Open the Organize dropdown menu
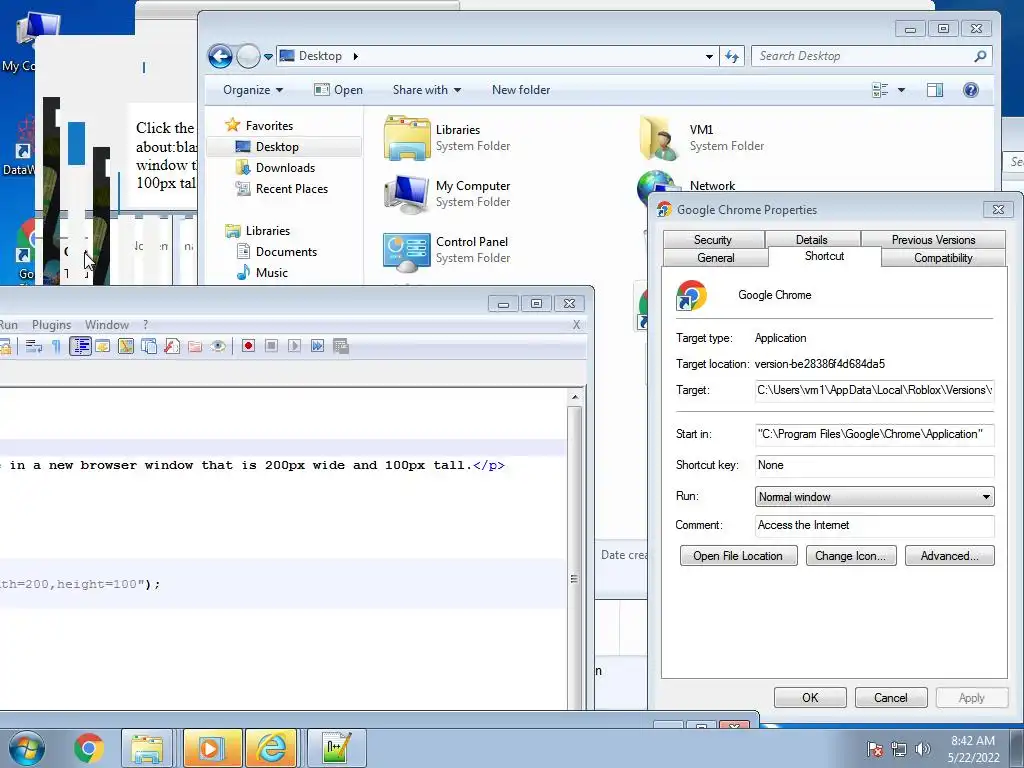Image resolution: width=1024 pixels, height=768 pixels. [253, 90]
